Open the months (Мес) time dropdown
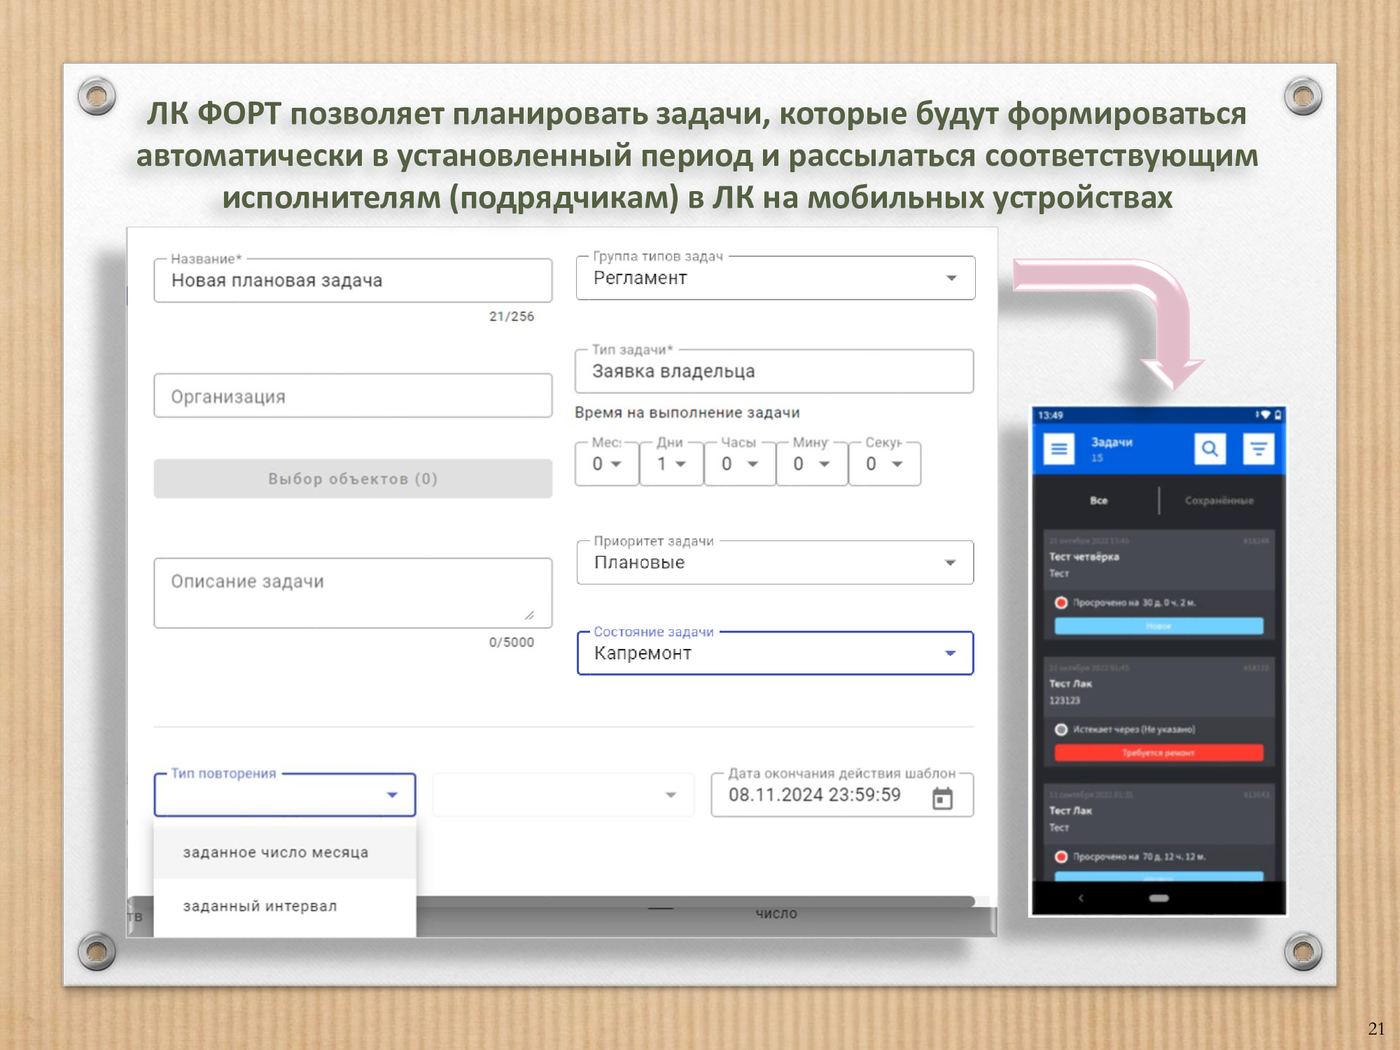 (607, 464)
